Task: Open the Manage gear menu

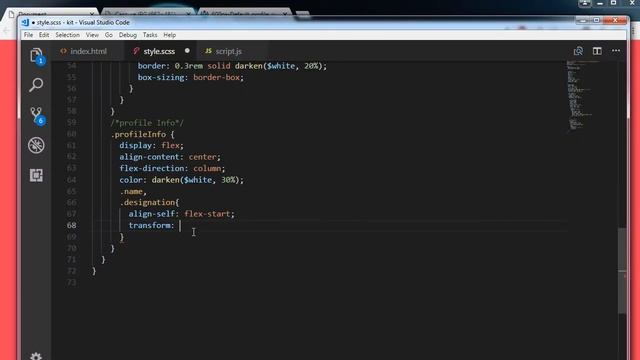Action: point(36,356)
